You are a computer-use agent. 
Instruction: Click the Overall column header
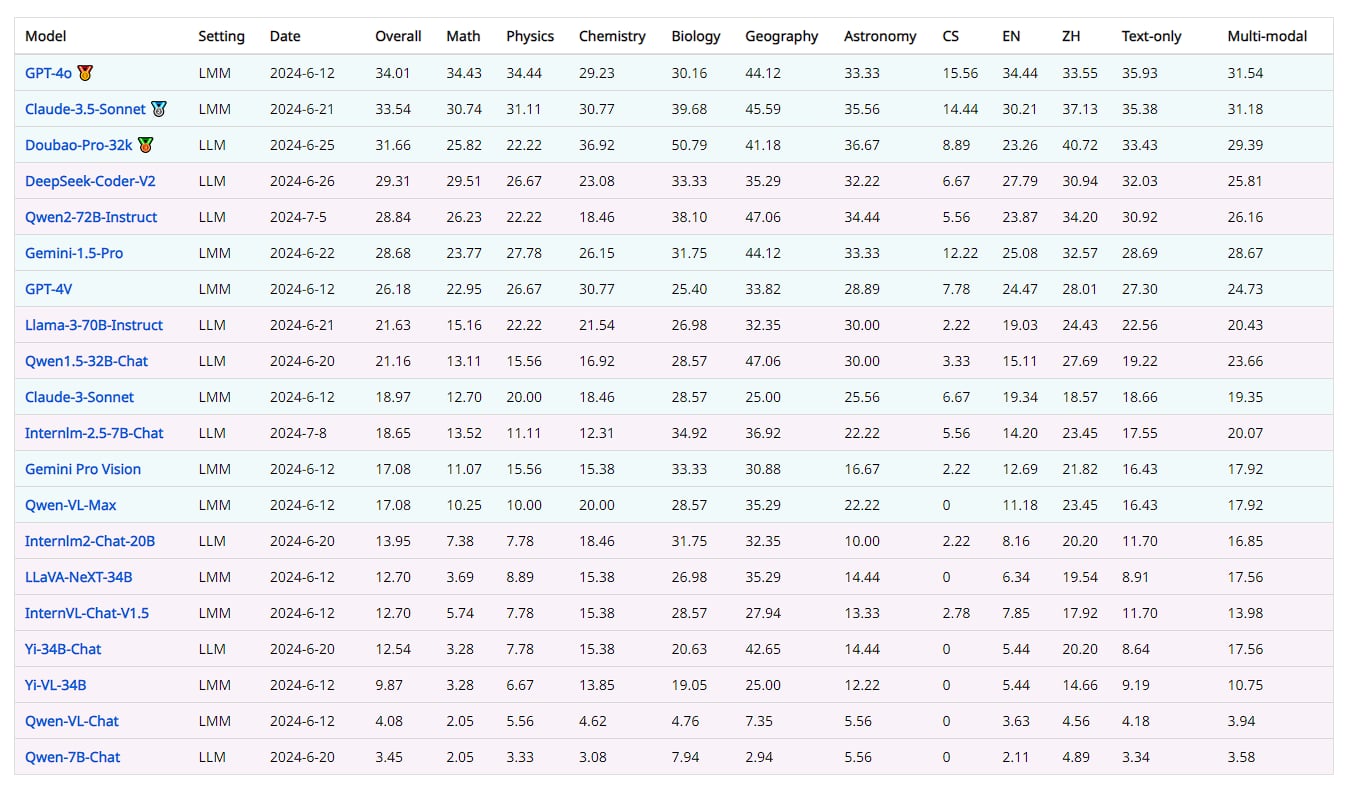click(398, 36)
